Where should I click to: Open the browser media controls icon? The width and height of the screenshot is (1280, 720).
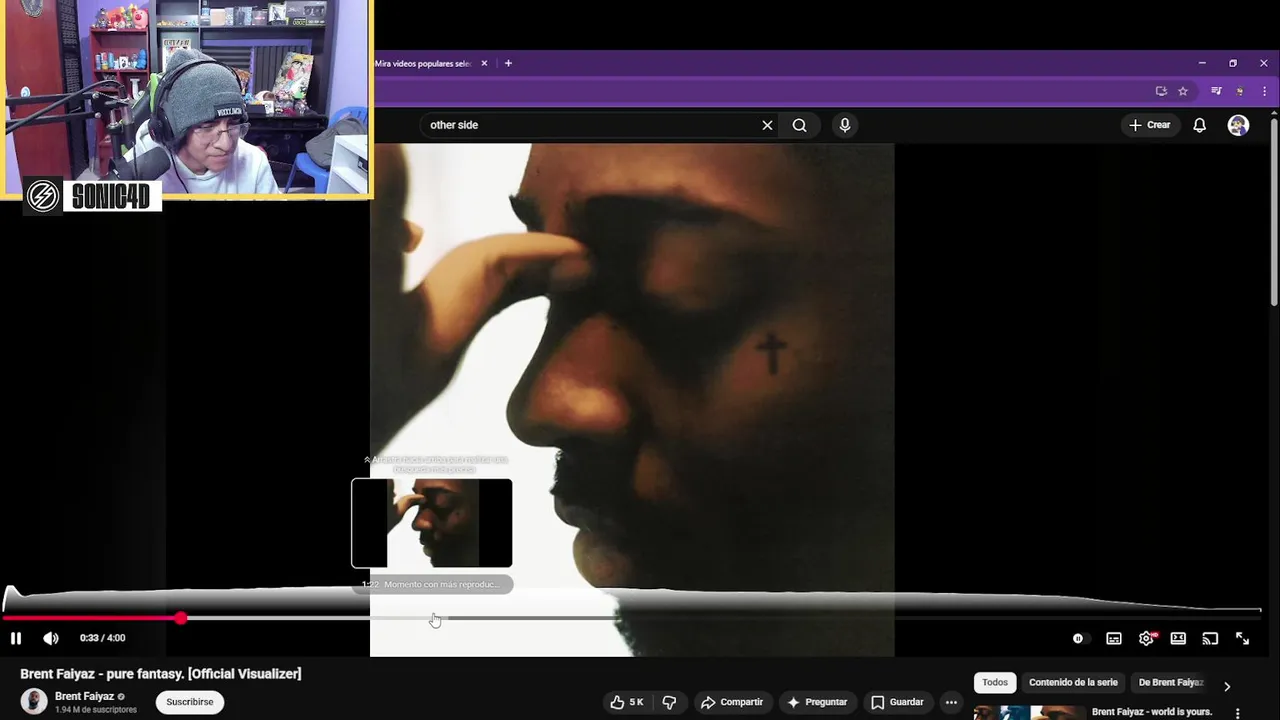click(x=1216, y=91)
